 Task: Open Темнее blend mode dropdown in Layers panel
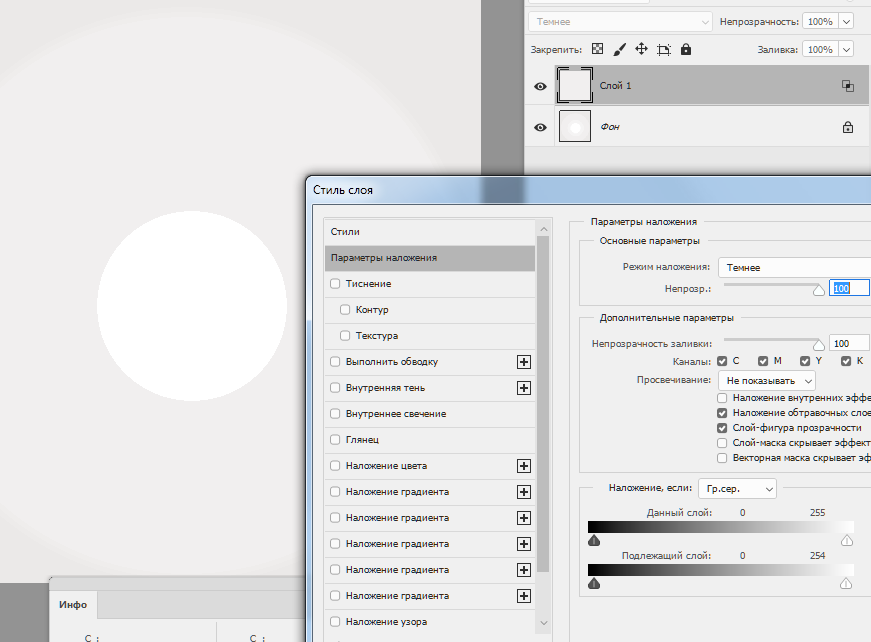(620, 22)
